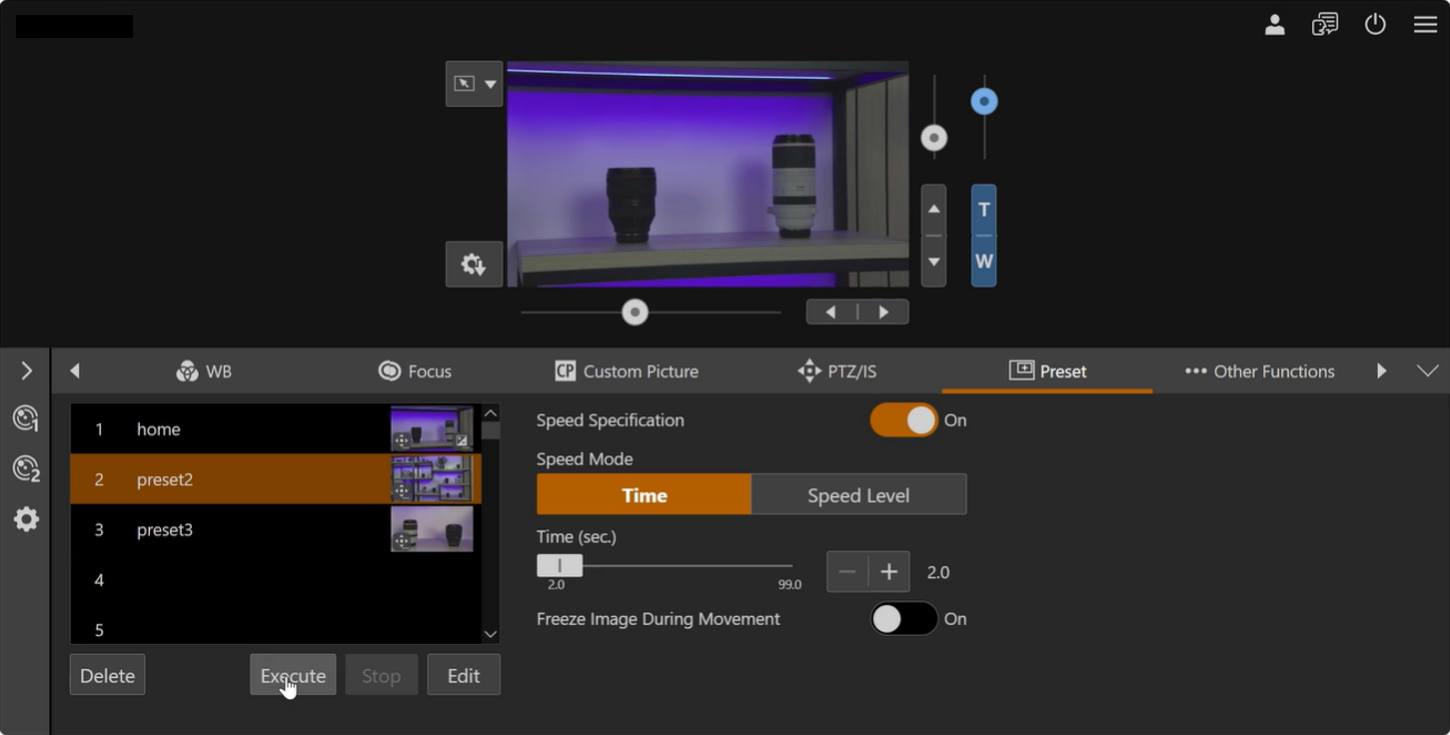Open the help chat icon
1450x735 pixels.
1324,25
